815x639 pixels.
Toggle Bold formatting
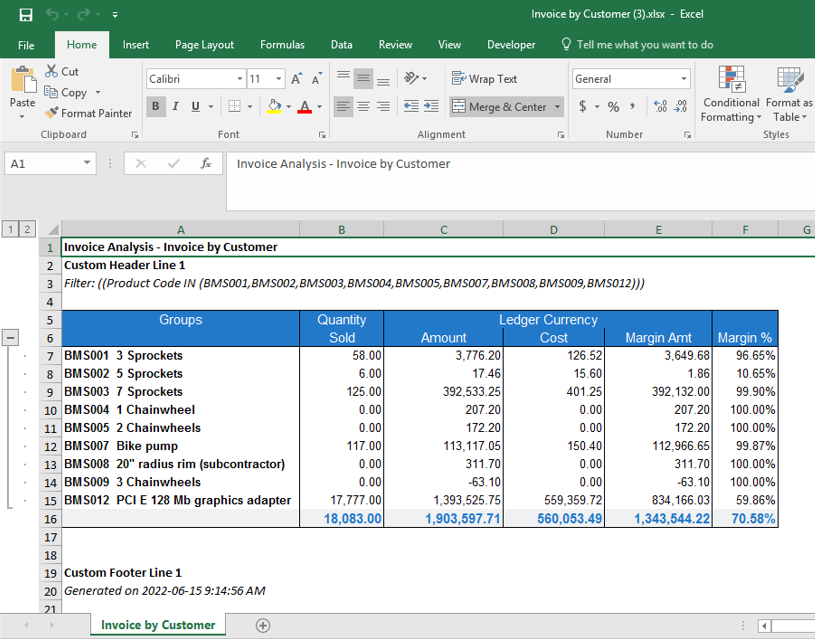pos(155,107)
